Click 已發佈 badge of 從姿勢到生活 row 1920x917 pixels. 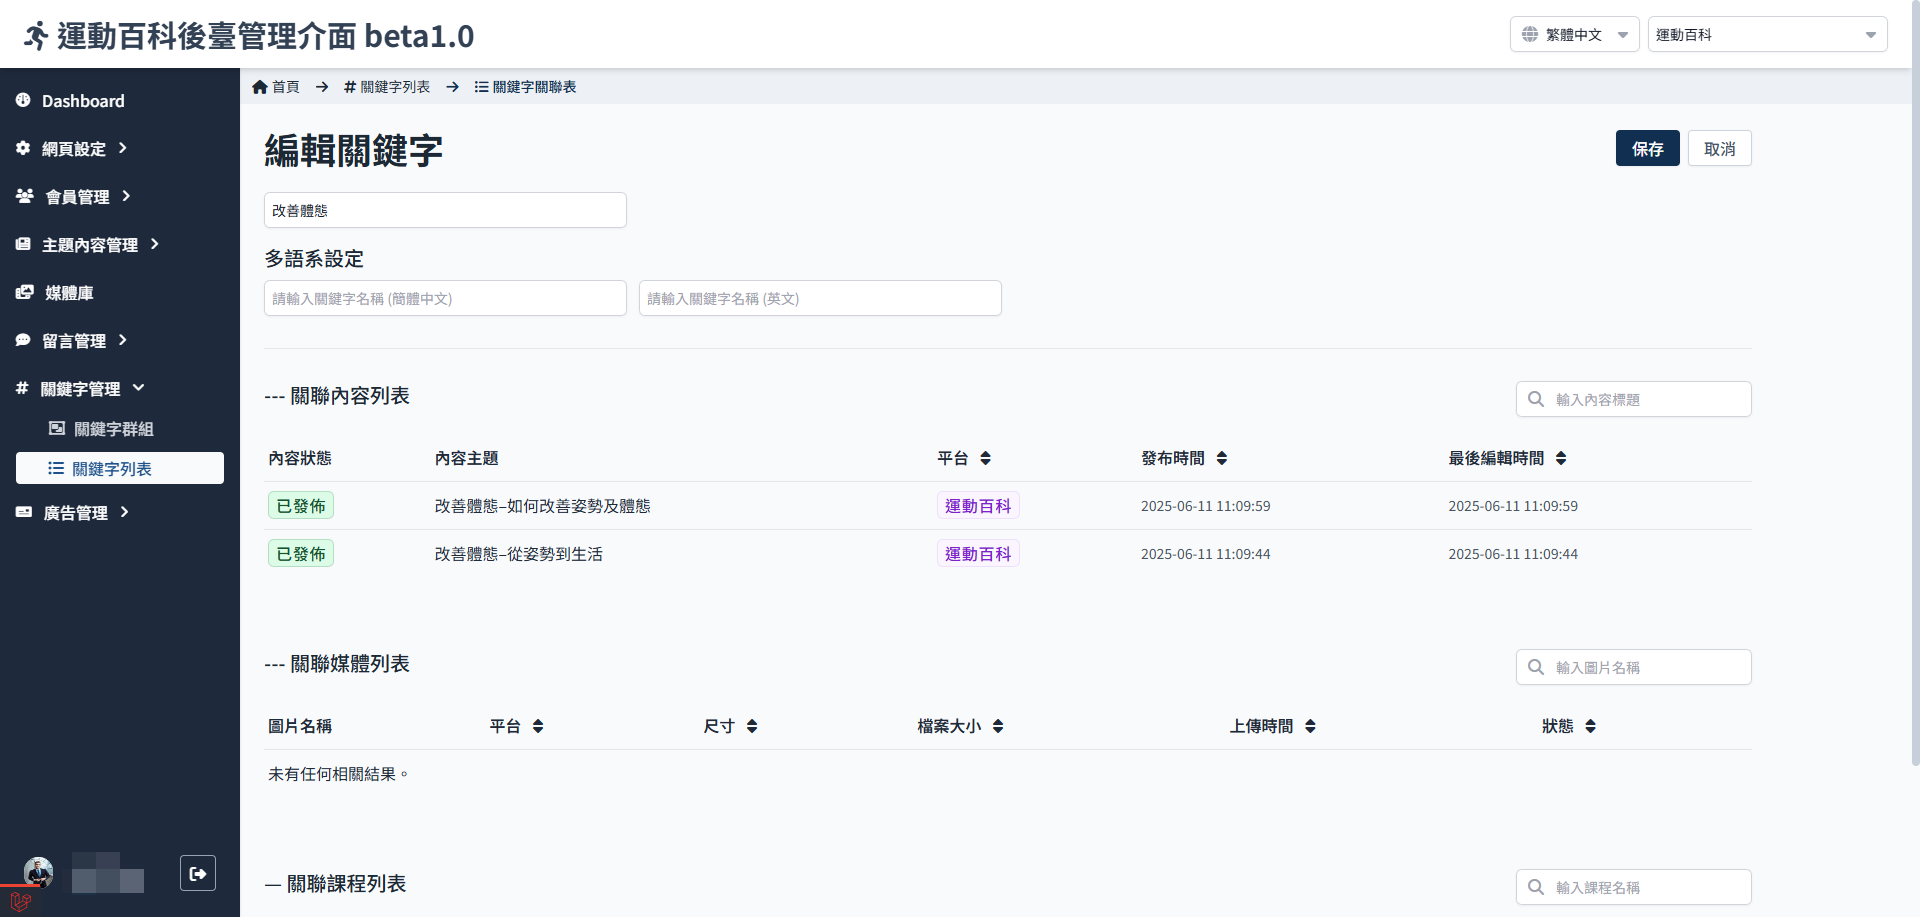(301, 554)
